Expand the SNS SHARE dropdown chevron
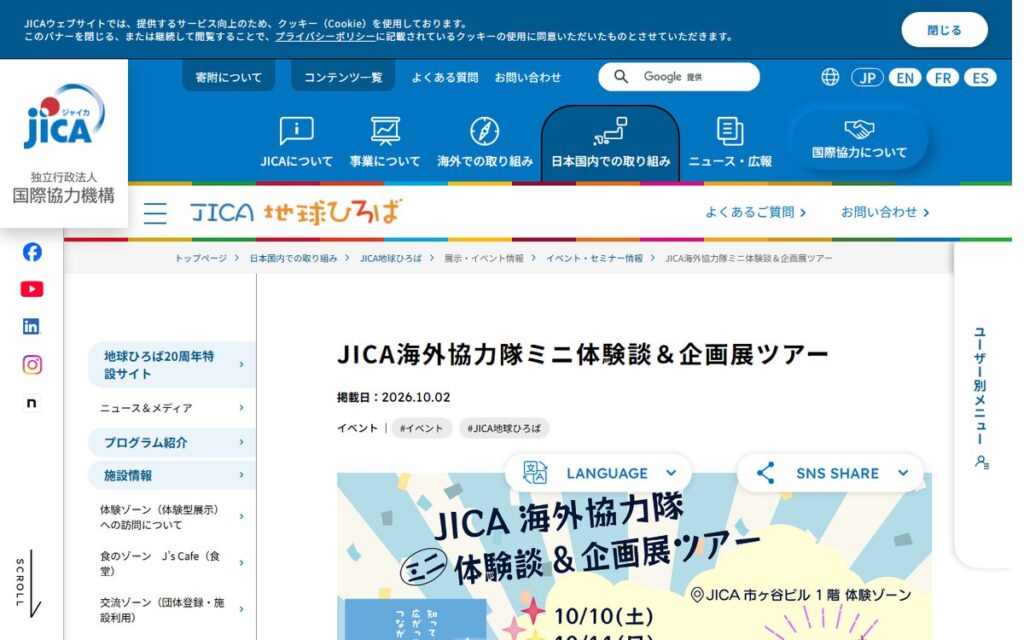 [x=903, y=473]
